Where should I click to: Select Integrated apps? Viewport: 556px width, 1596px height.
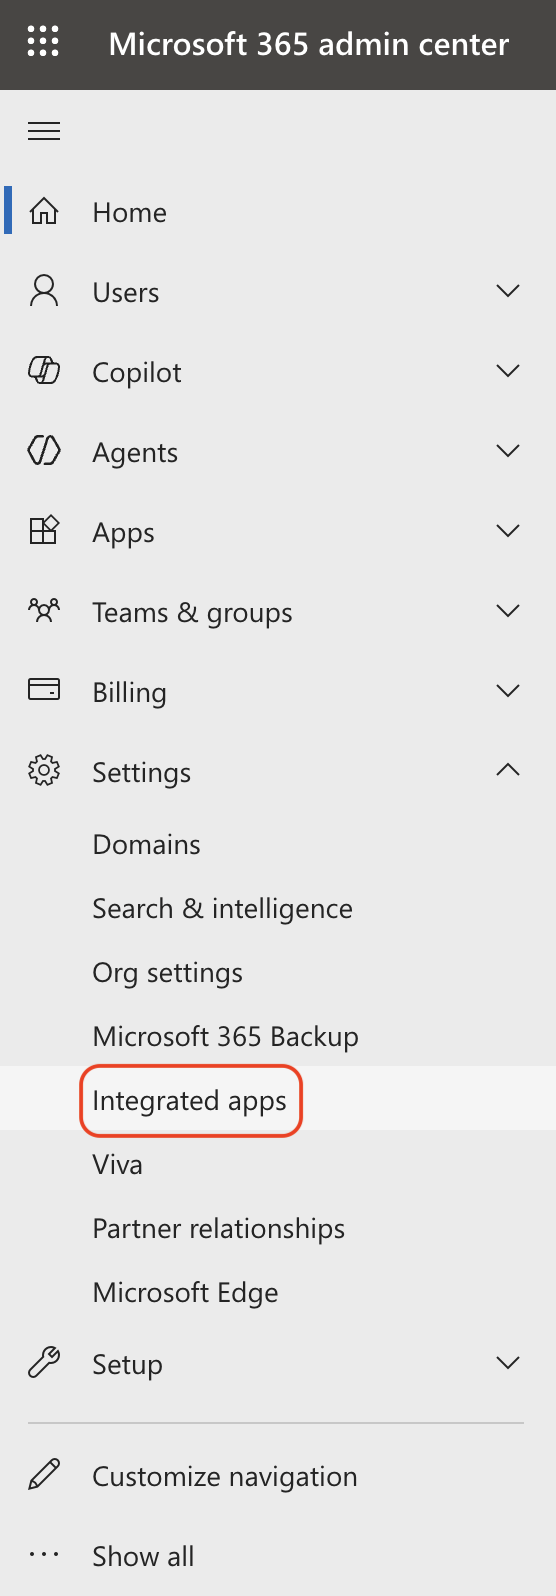point(189,1101)
